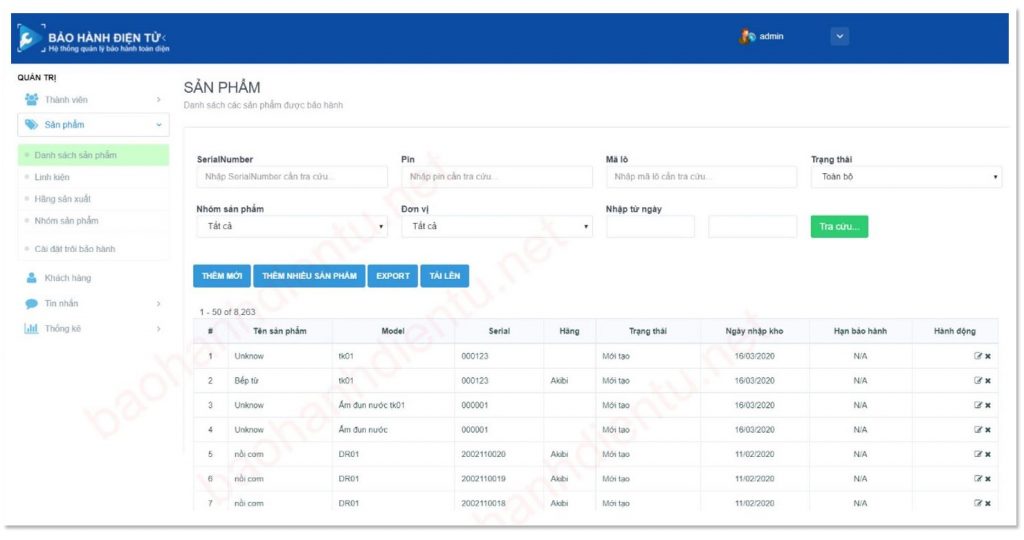Viewport: 1024px width, 540px height.
Task: Click the Serial column header
Action: 499,331
